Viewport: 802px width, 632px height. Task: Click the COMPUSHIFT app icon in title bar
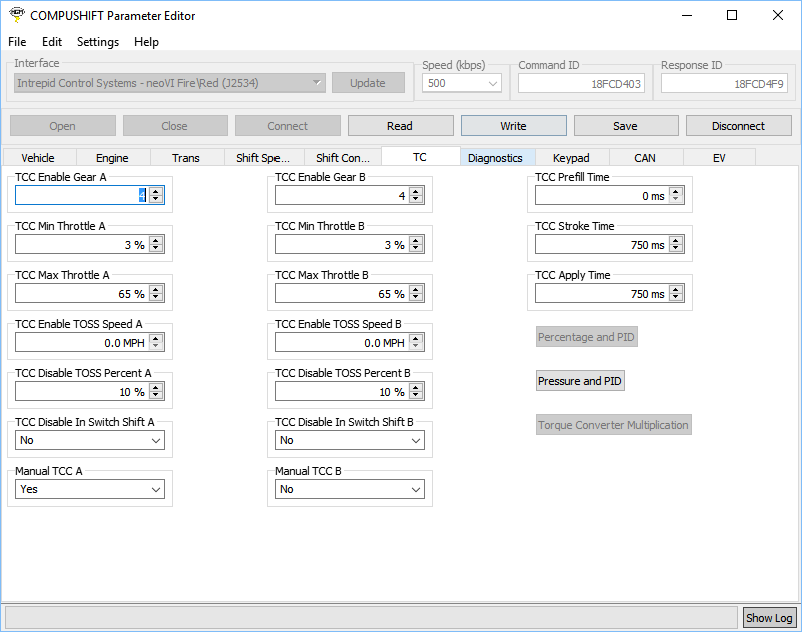(x=16, y=15)
